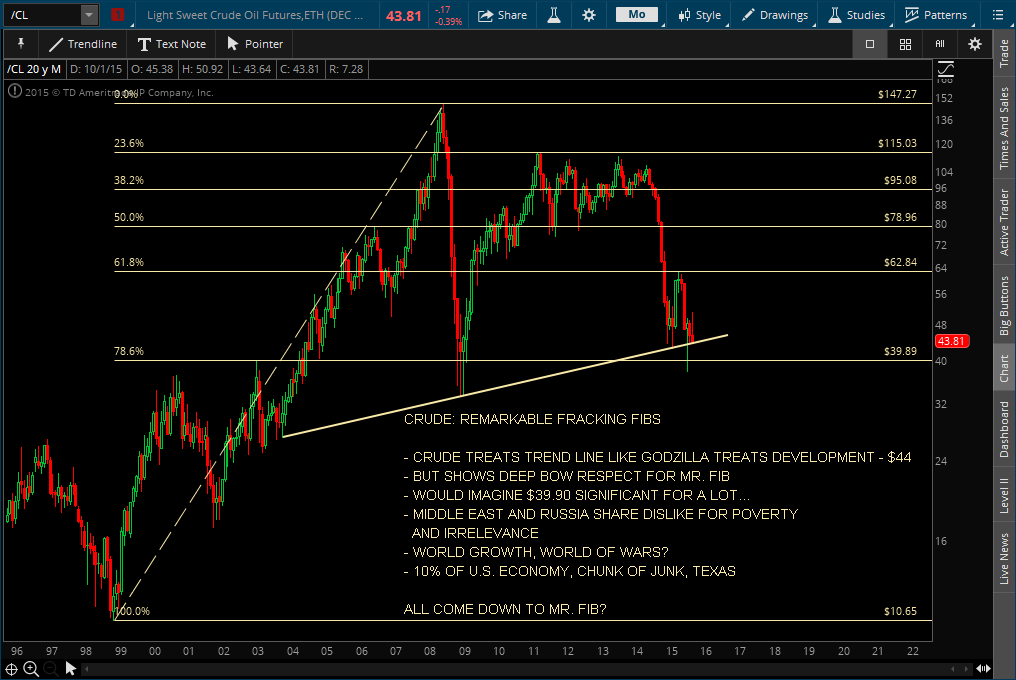Select the Trendline drawing tool
1016x680 pixels.
coord(83,44)
